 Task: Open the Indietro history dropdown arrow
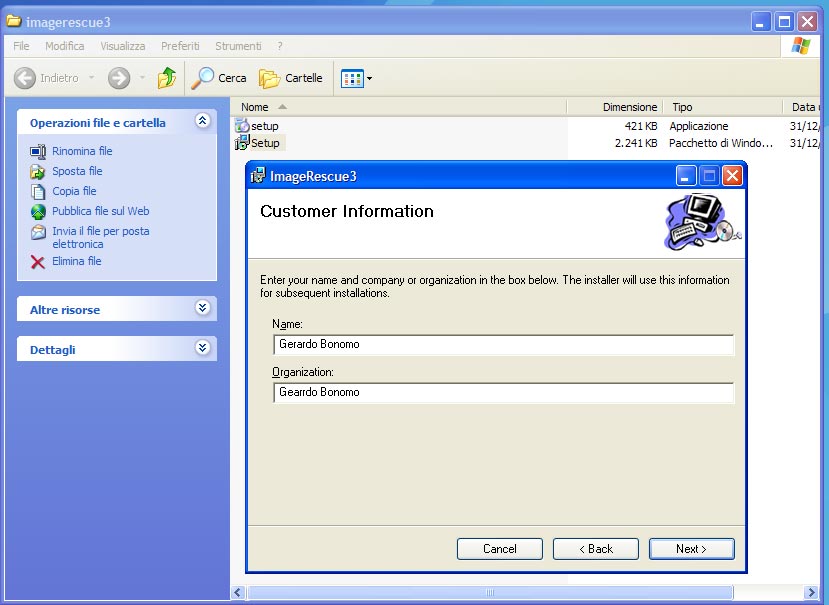point(91,78)
